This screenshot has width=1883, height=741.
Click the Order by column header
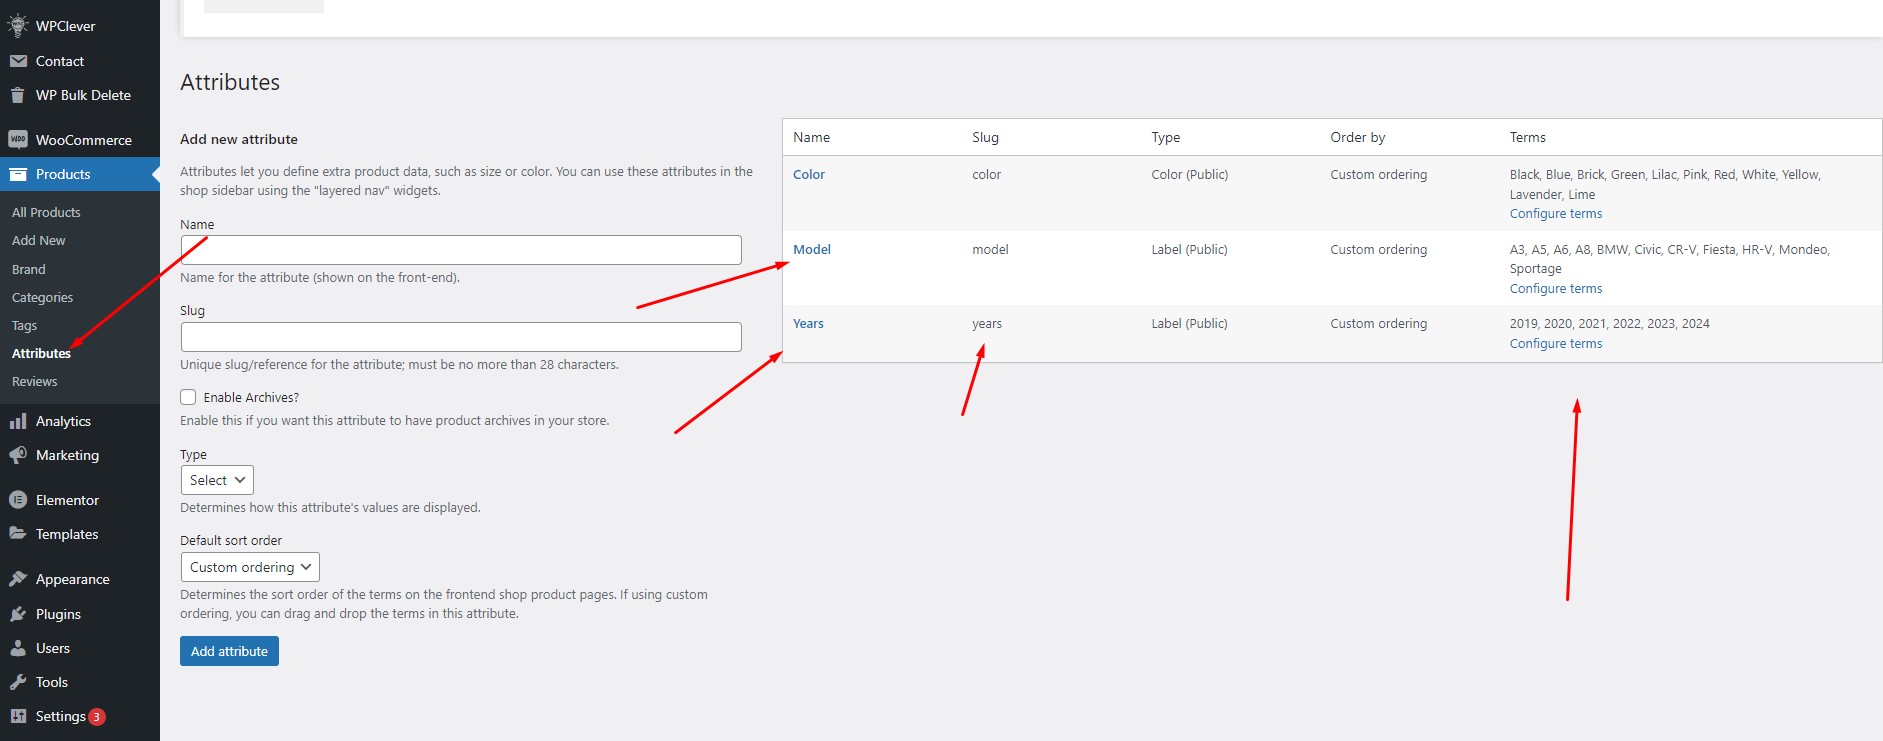coord(1357,137)
